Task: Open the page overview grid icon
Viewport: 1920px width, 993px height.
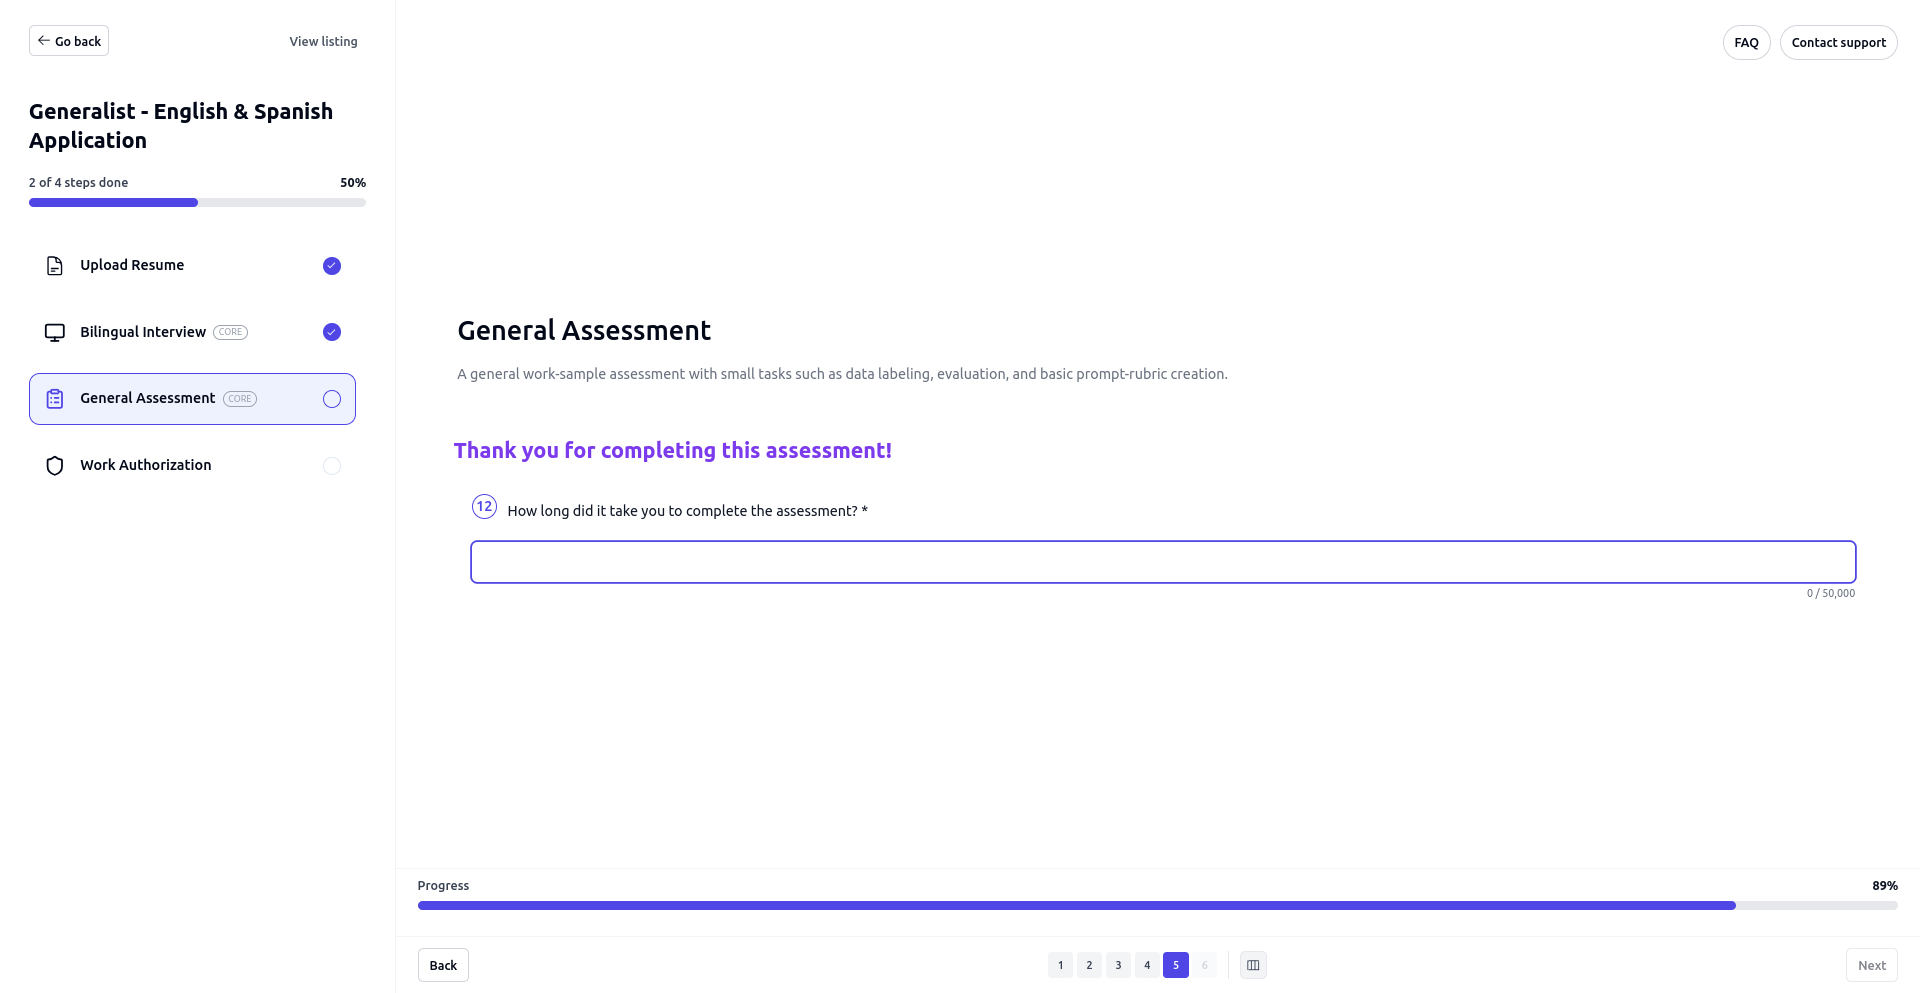Action: tap(1253, 965)
